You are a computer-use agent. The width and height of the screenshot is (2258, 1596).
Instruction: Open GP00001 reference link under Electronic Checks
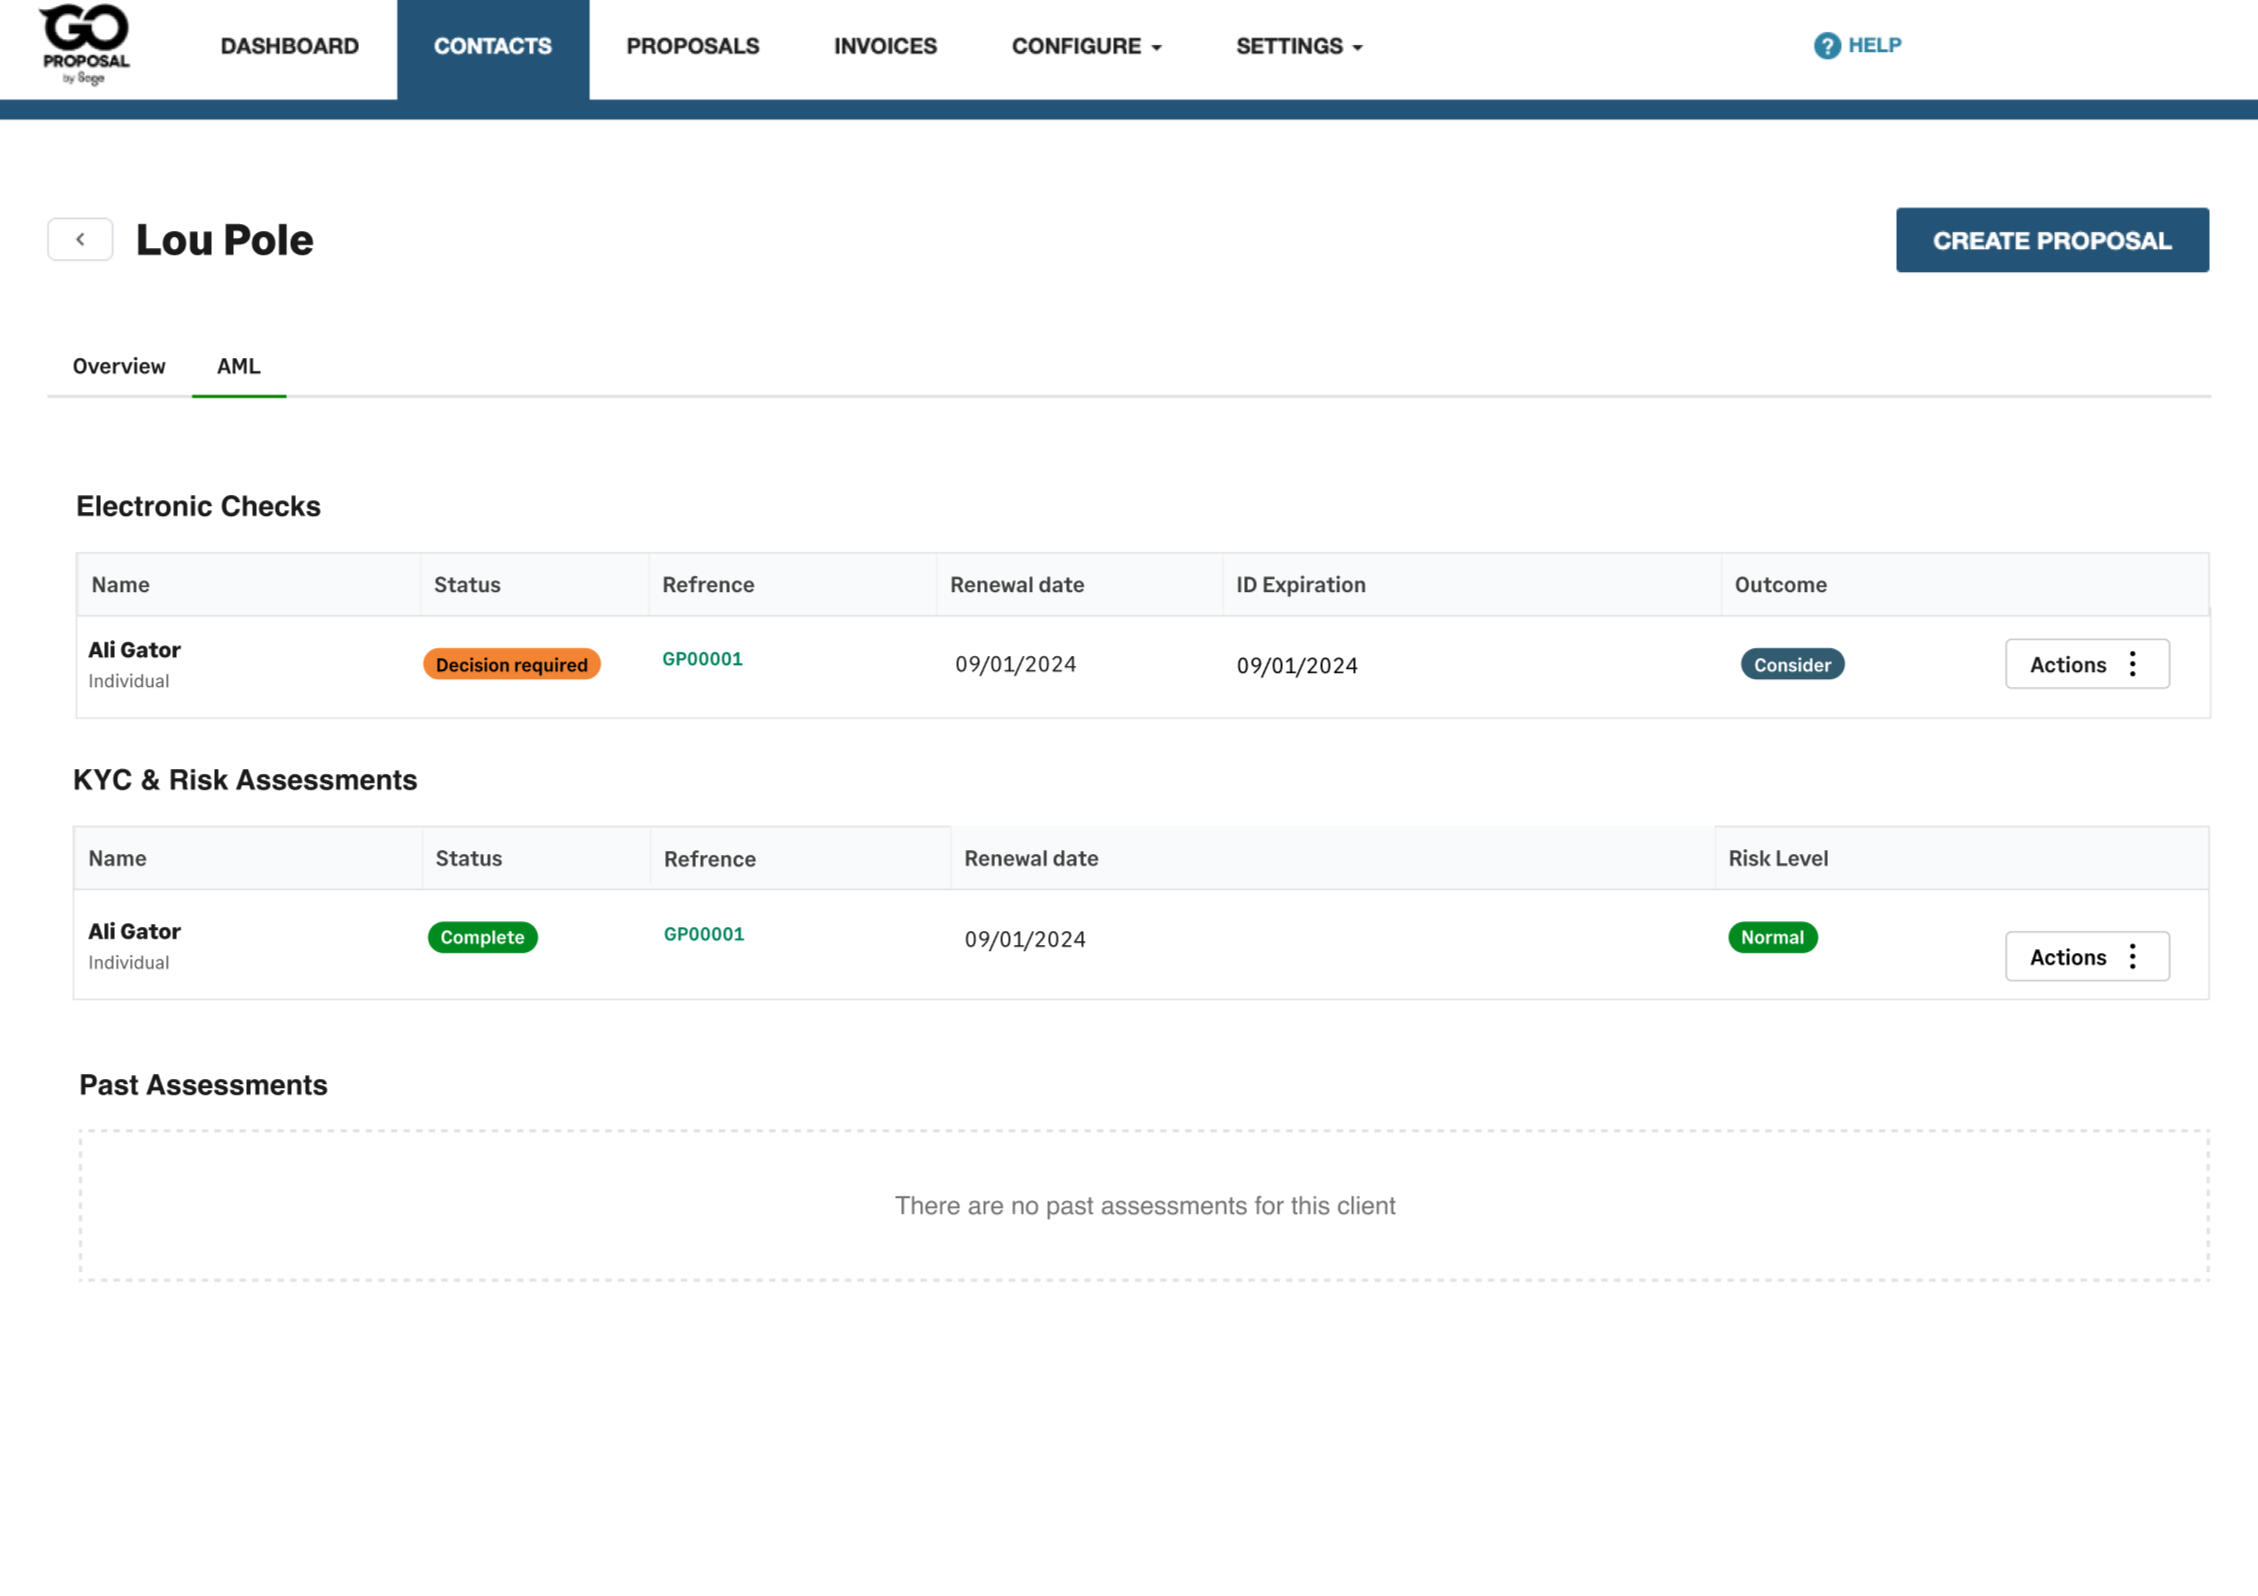tap(702, 659)
